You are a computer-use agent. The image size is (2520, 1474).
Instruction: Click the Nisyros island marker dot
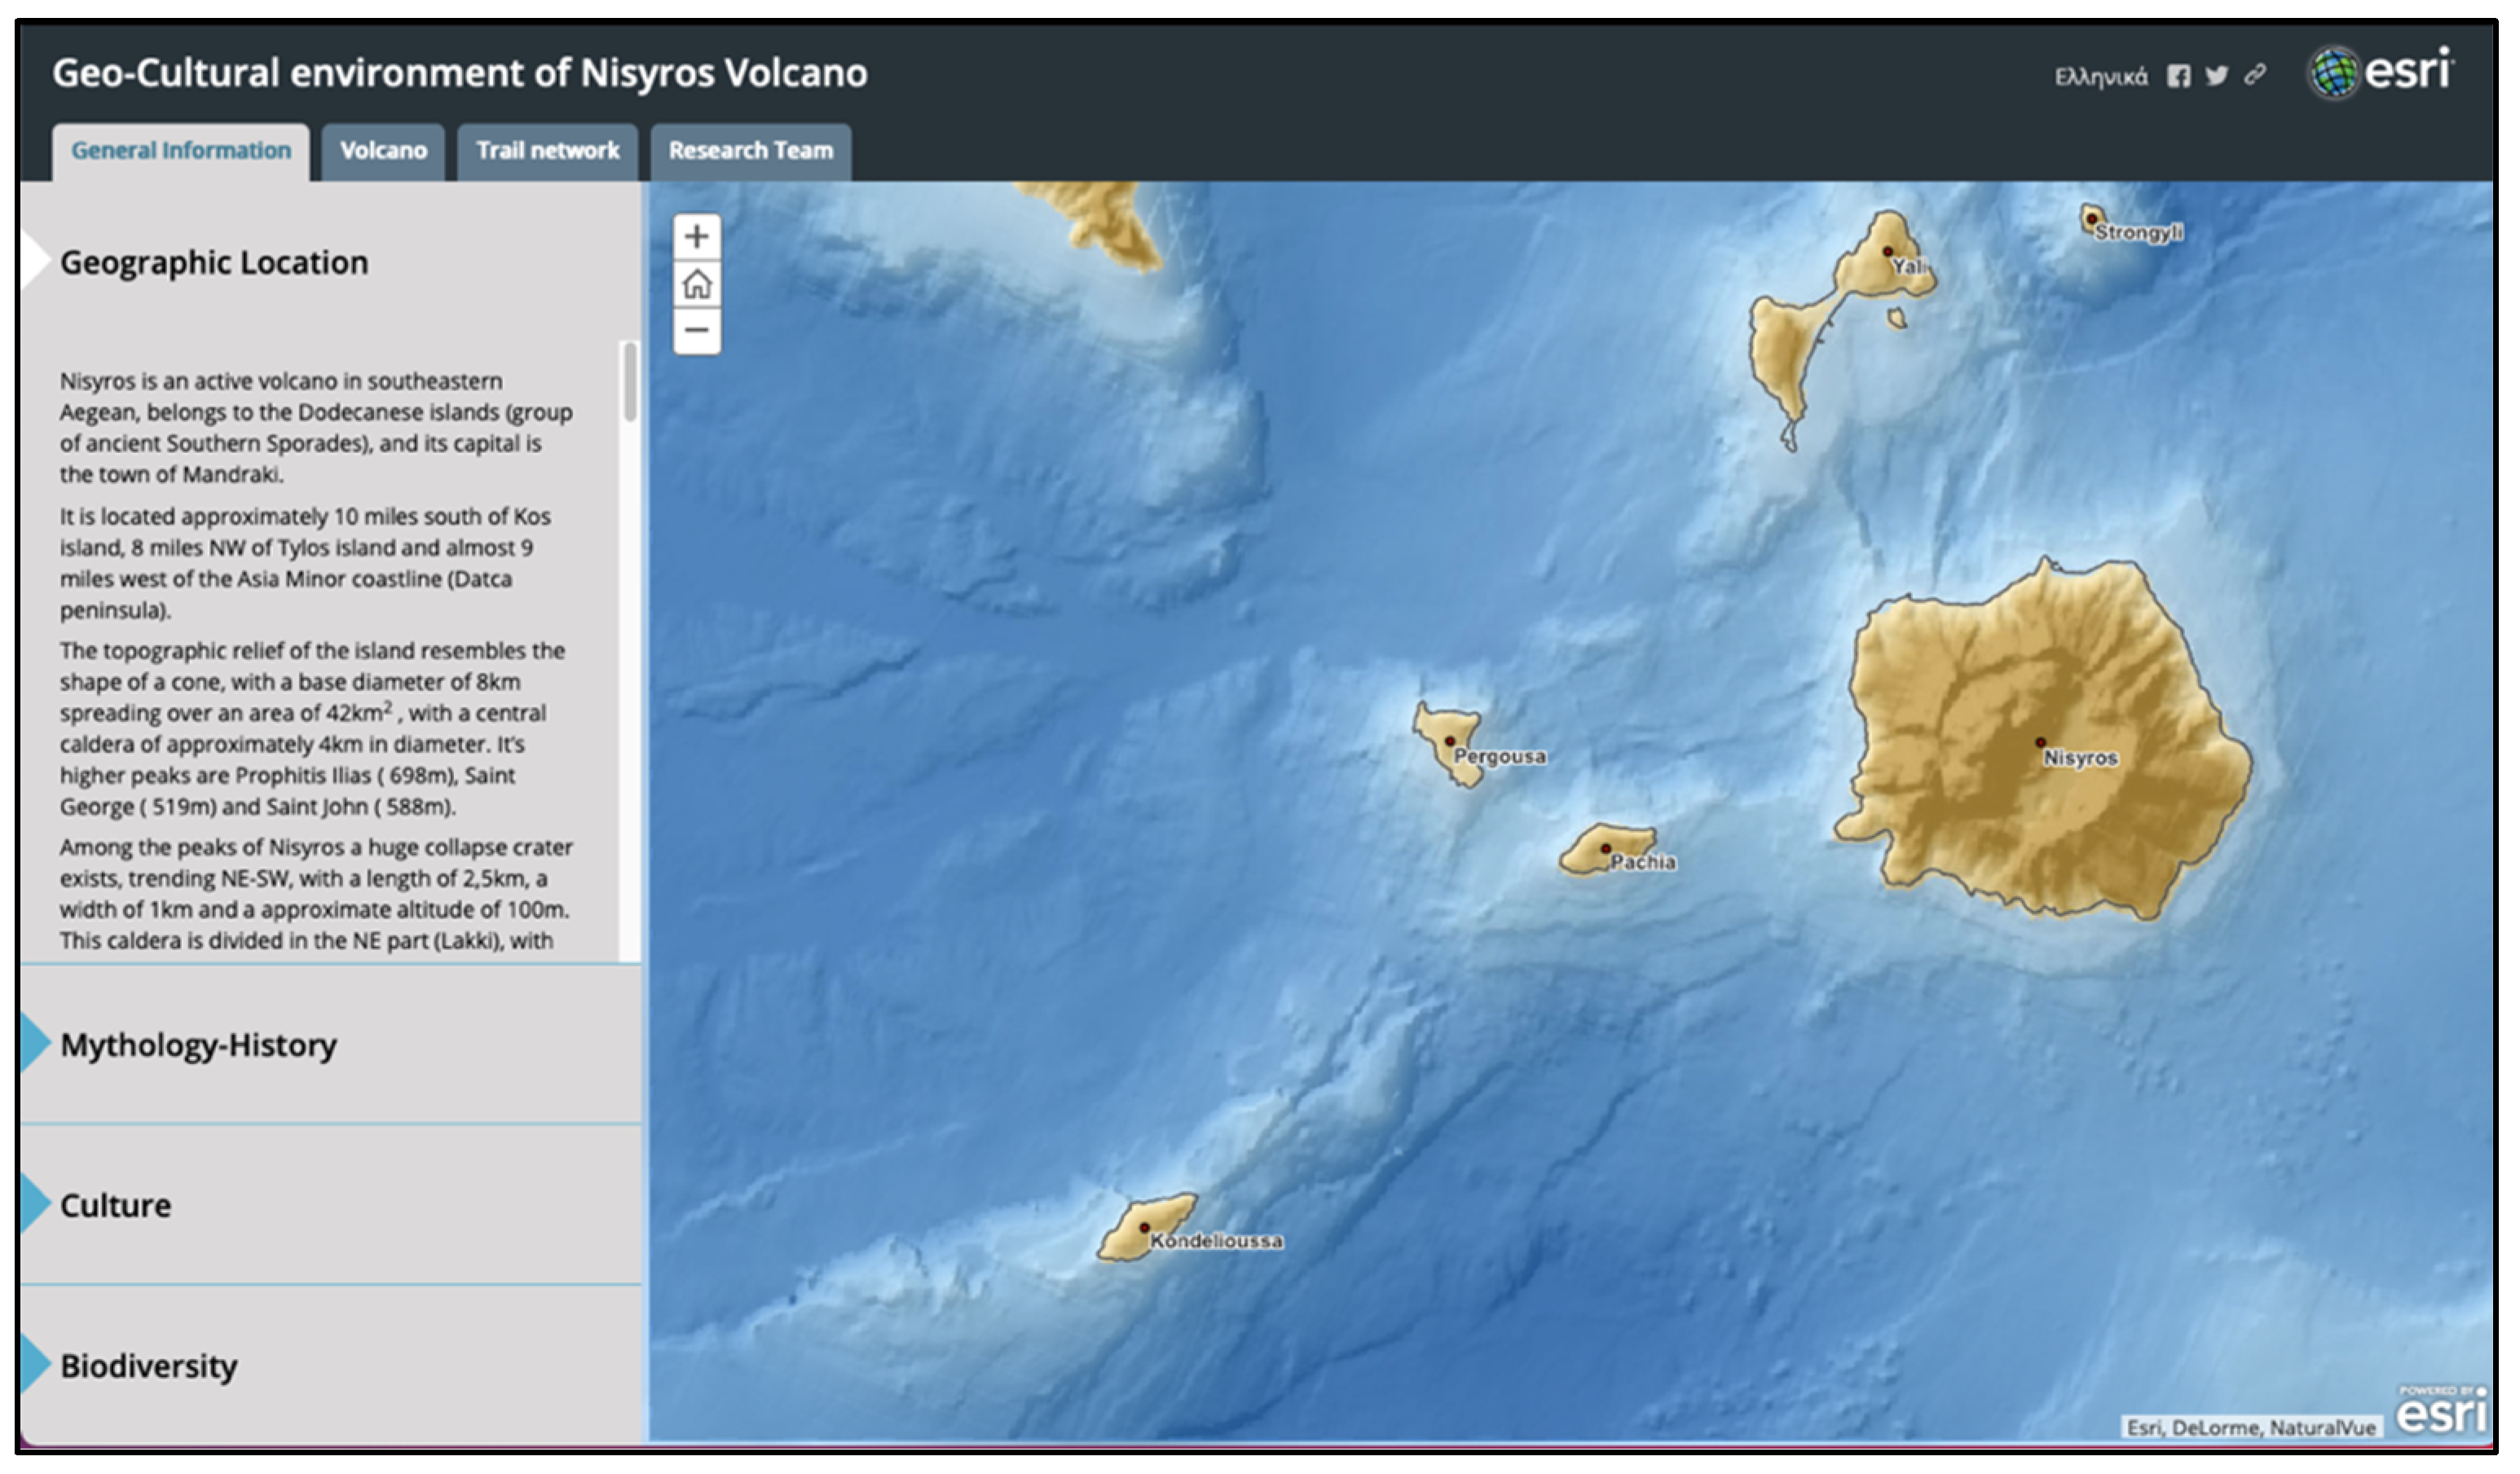(x=2040, y=743)
